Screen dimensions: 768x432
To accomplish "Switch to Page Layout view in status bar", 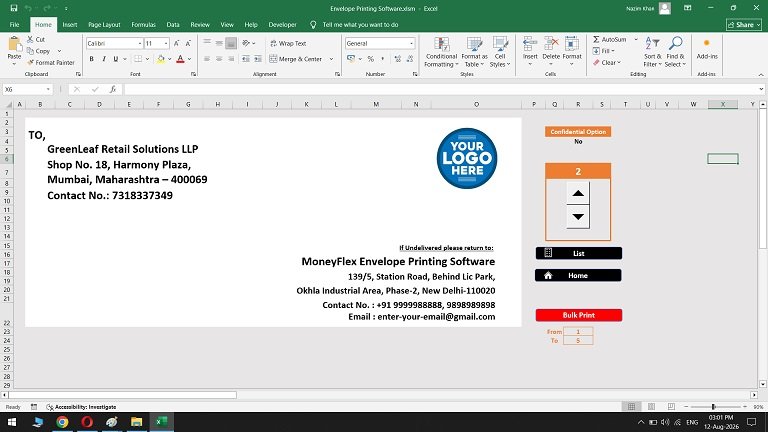I will [651, 407].
